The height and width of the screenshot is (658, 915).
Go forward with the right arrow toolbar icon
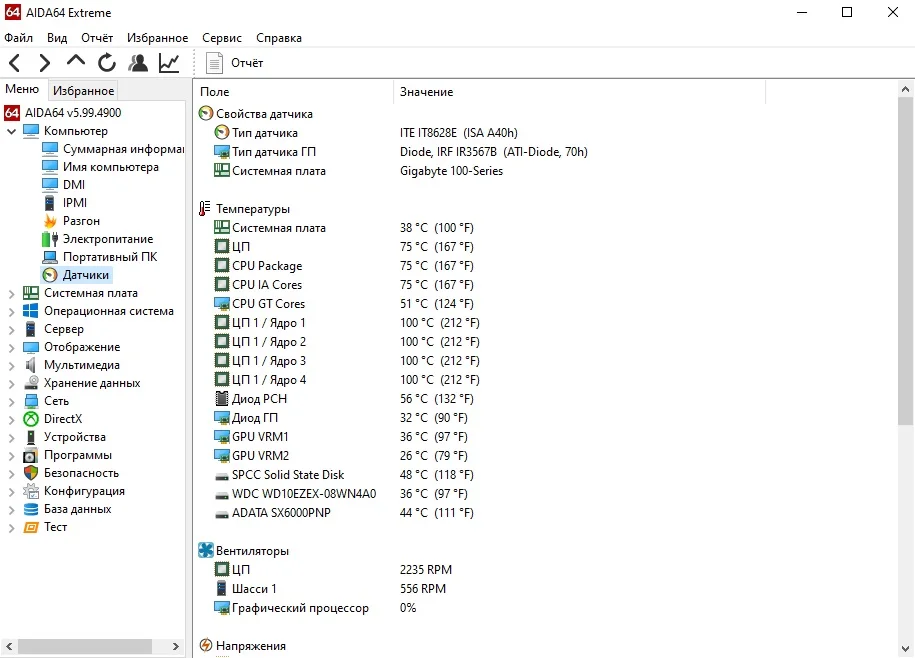[x=44, y=63]
